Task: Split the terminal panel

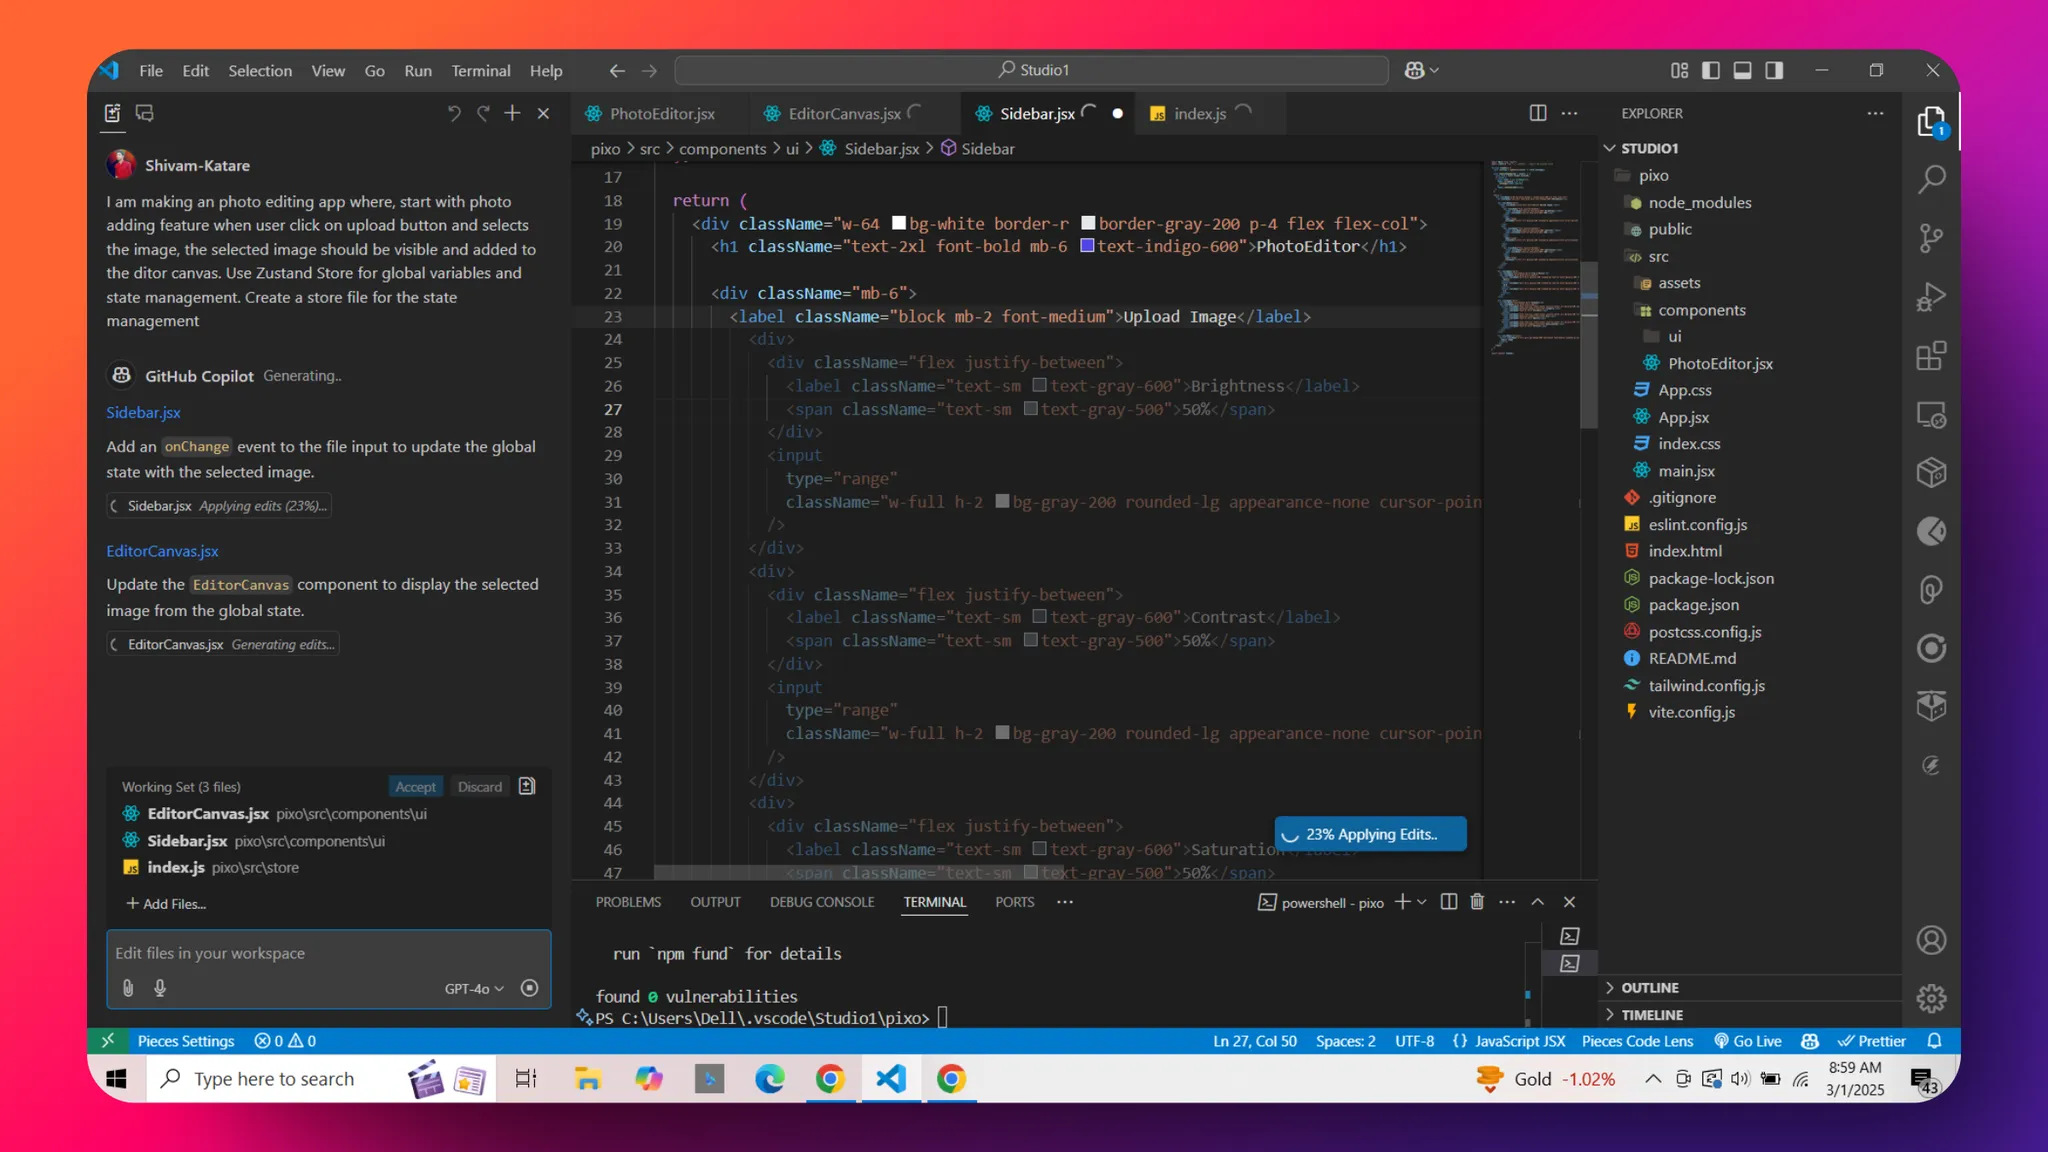Action: click(1448, 902)
